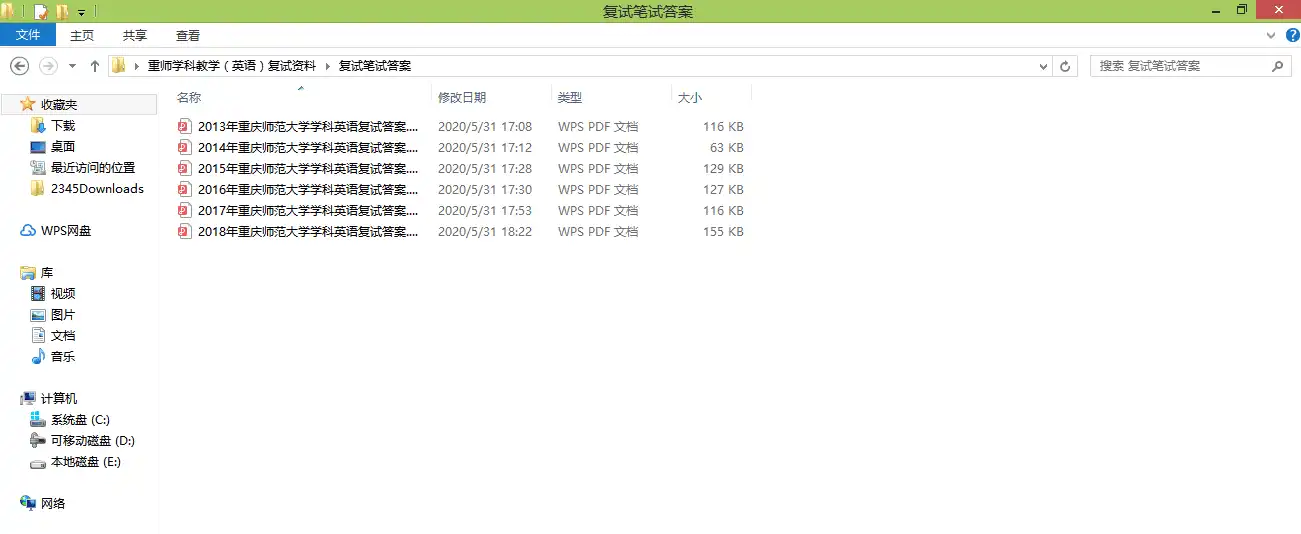Screen dimensions: 1301x534
Task: Select the 2016年 PDF file icon
Action: coord(184,190)
